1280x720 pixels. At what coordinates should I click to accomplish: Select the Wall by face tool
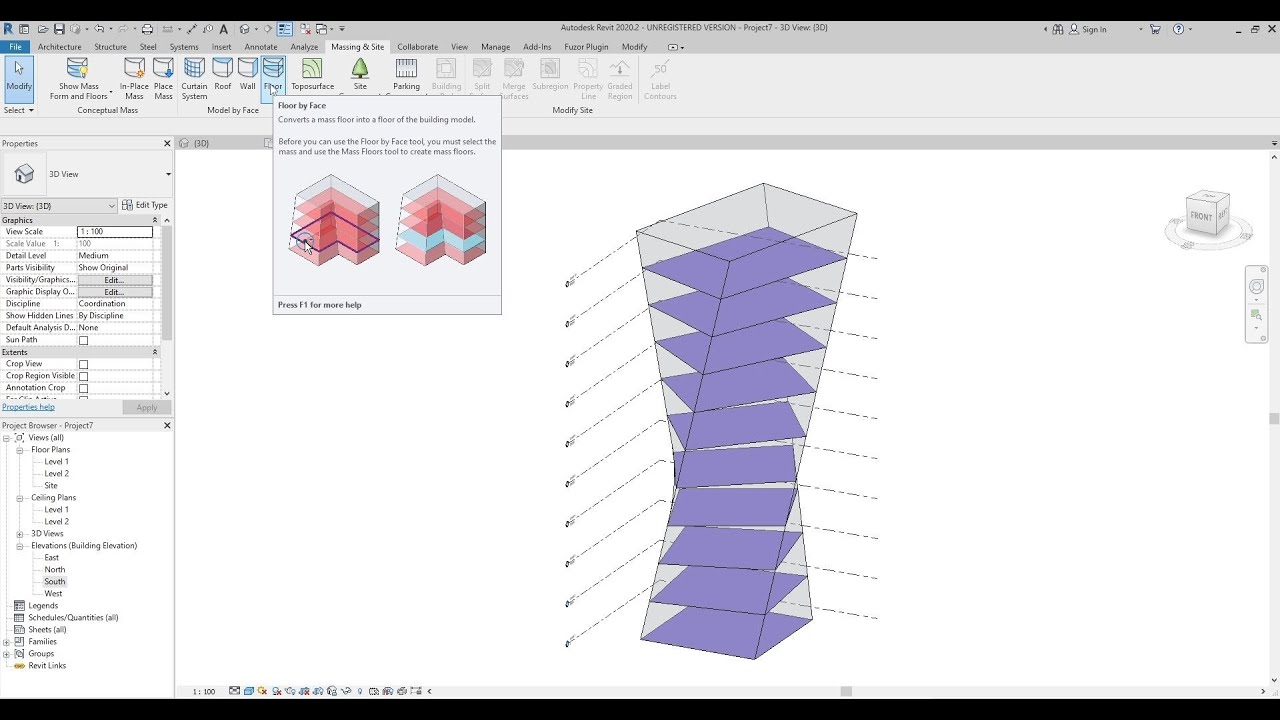coord(247,75)
